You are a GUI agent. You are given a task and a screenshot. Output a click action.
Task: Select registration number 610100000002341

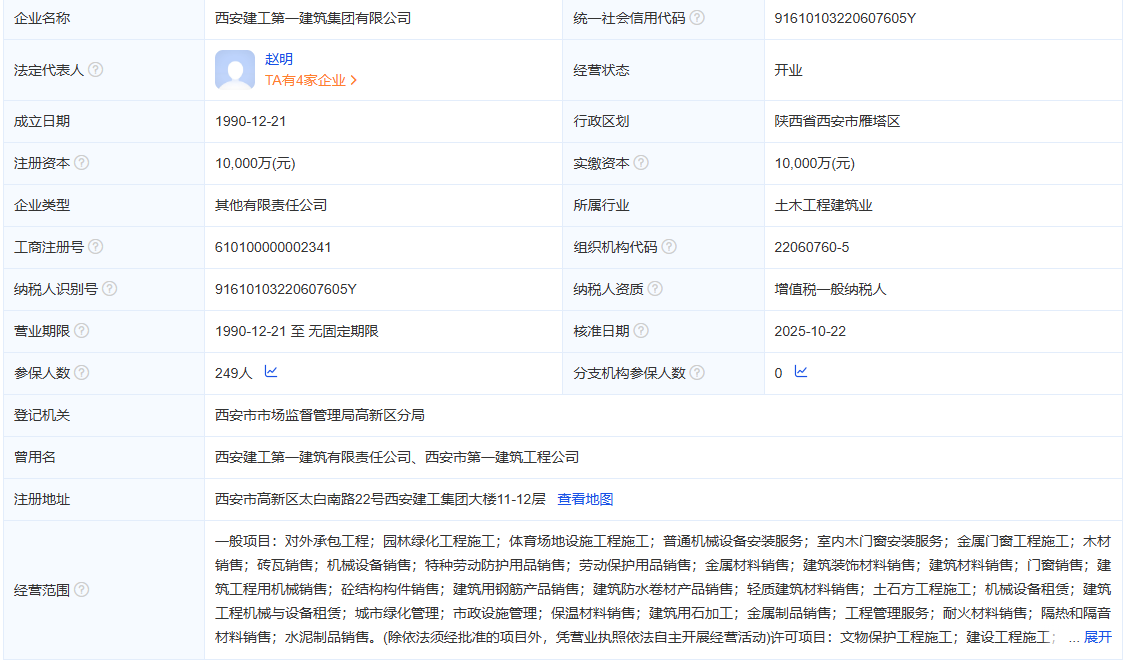point(273,247)
